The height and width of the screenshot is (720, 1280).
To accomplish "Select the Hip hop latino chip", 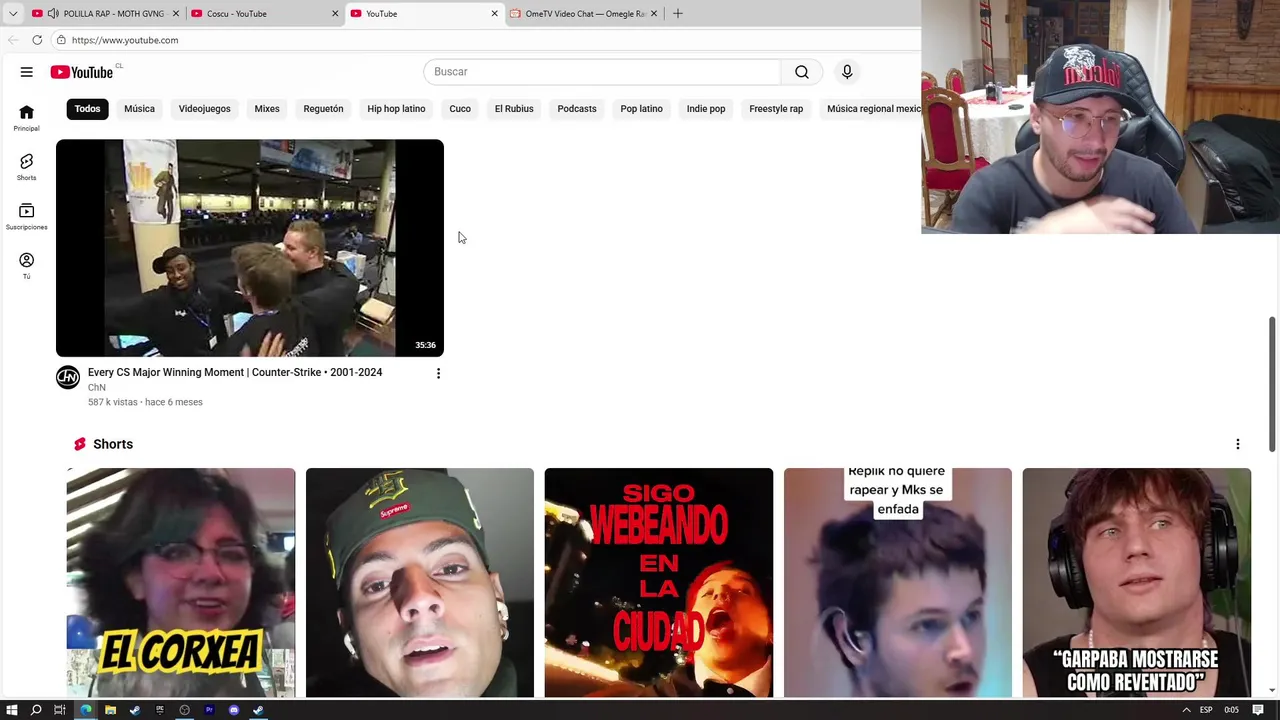I will 396,108.
